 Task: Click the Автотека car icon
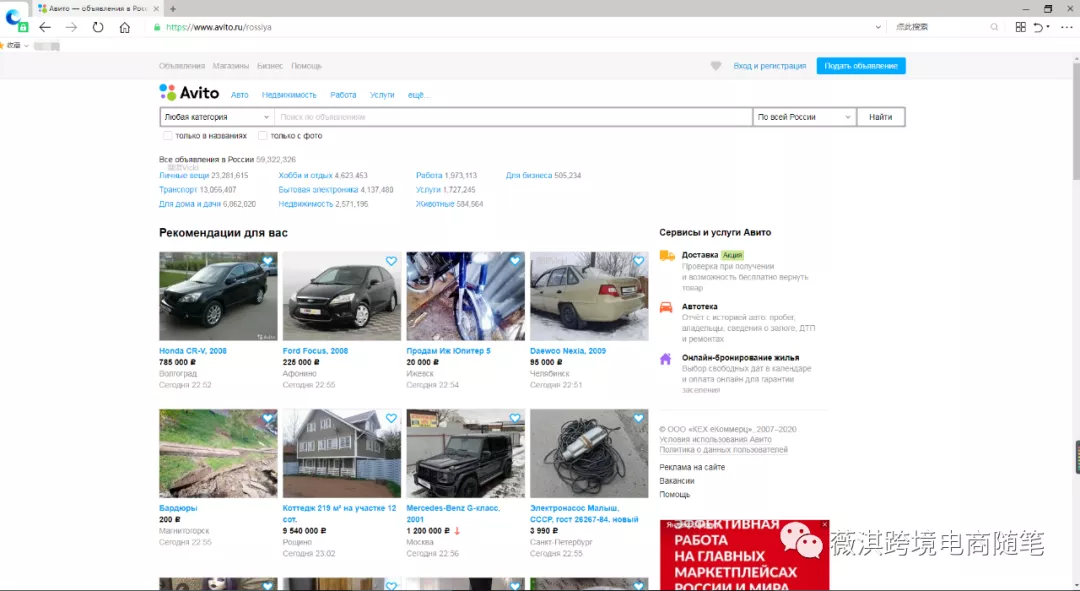click(666, 307)
